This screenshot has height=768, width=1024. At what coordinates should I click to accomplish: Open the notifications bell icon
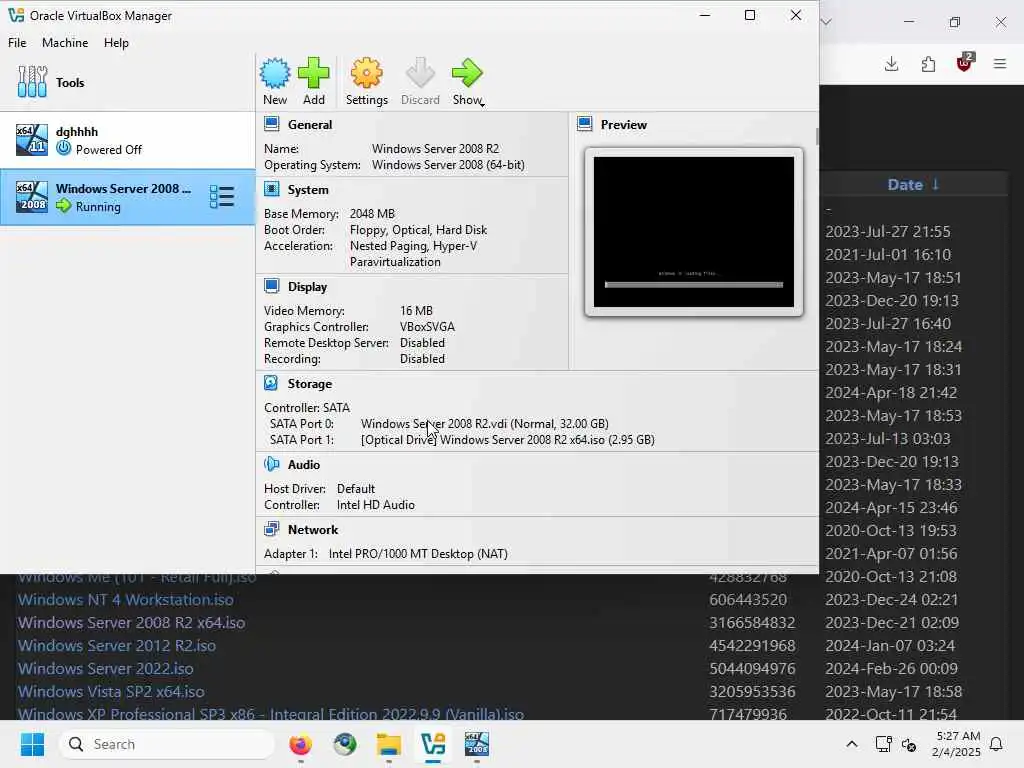pos(996,744)
